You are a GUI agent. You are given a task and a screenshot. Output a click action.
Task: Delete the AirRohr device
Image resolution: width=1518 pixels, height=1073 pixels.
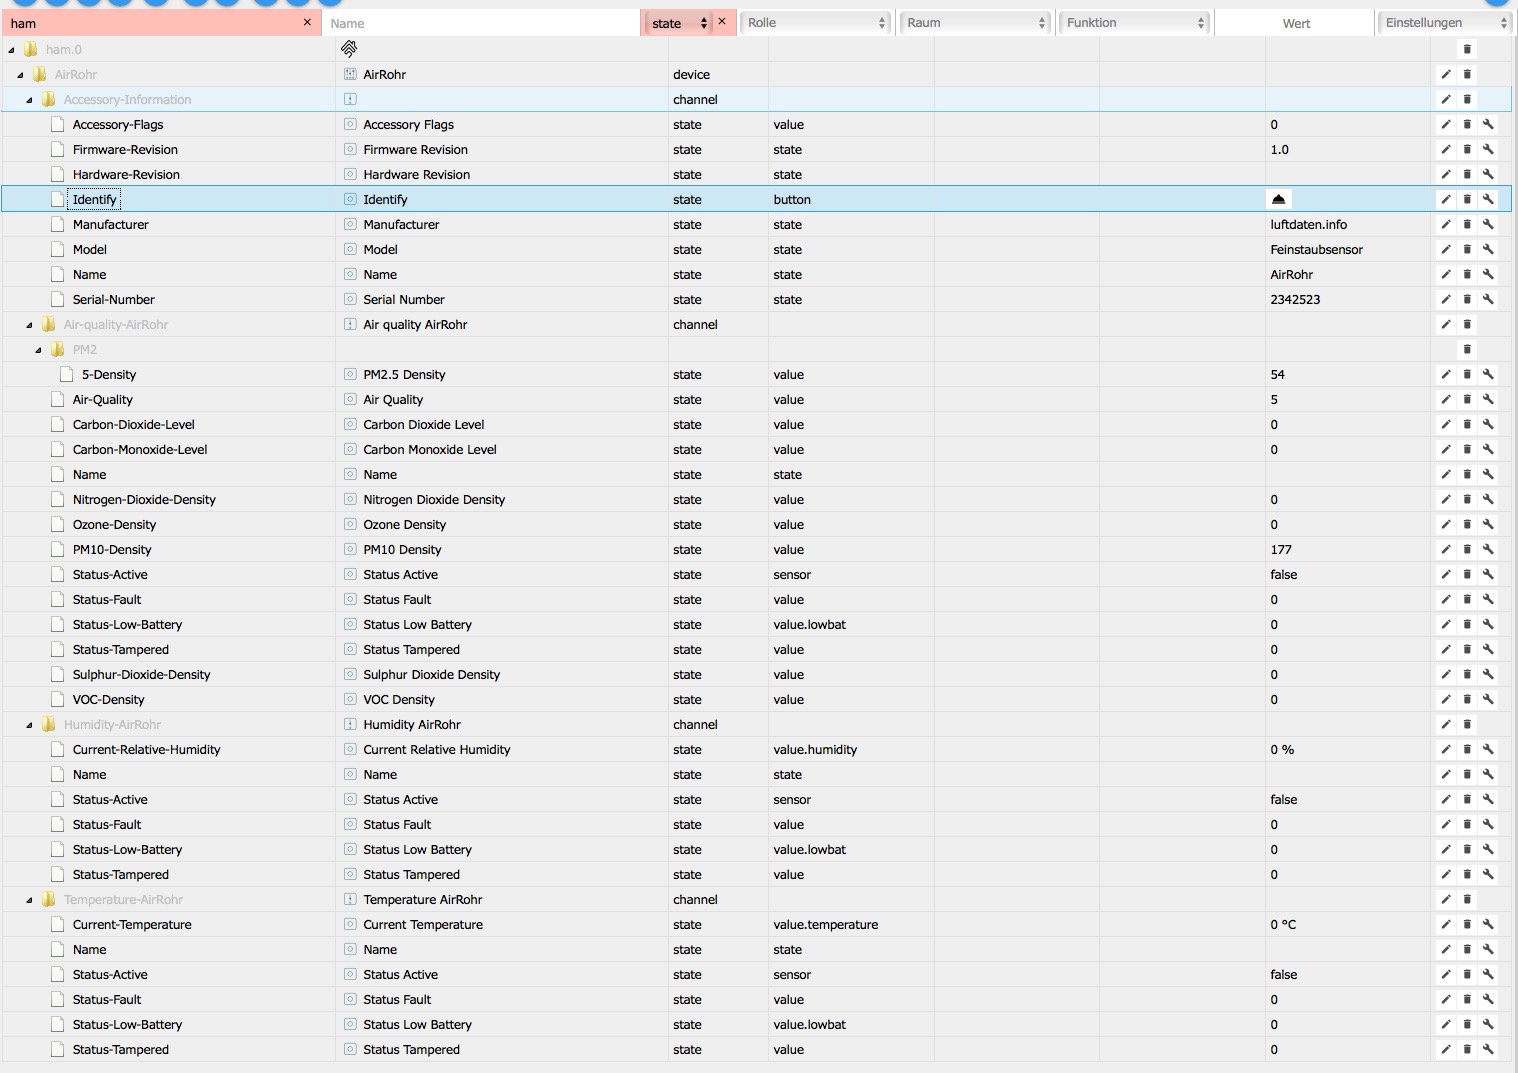click(1467, 74)
